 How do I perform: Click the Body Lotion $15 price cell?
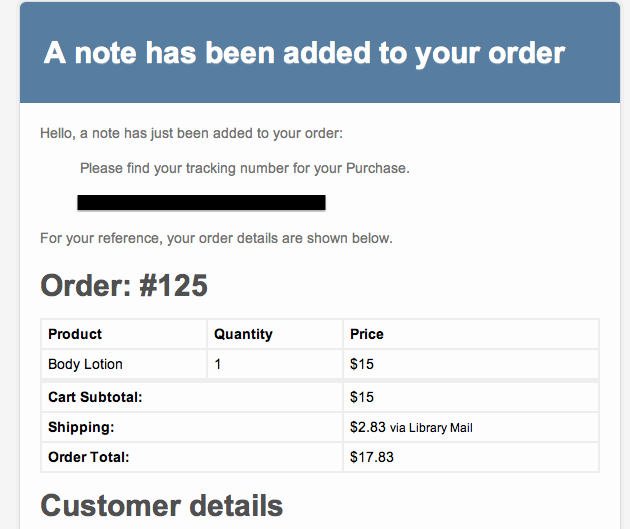(471, 364)
